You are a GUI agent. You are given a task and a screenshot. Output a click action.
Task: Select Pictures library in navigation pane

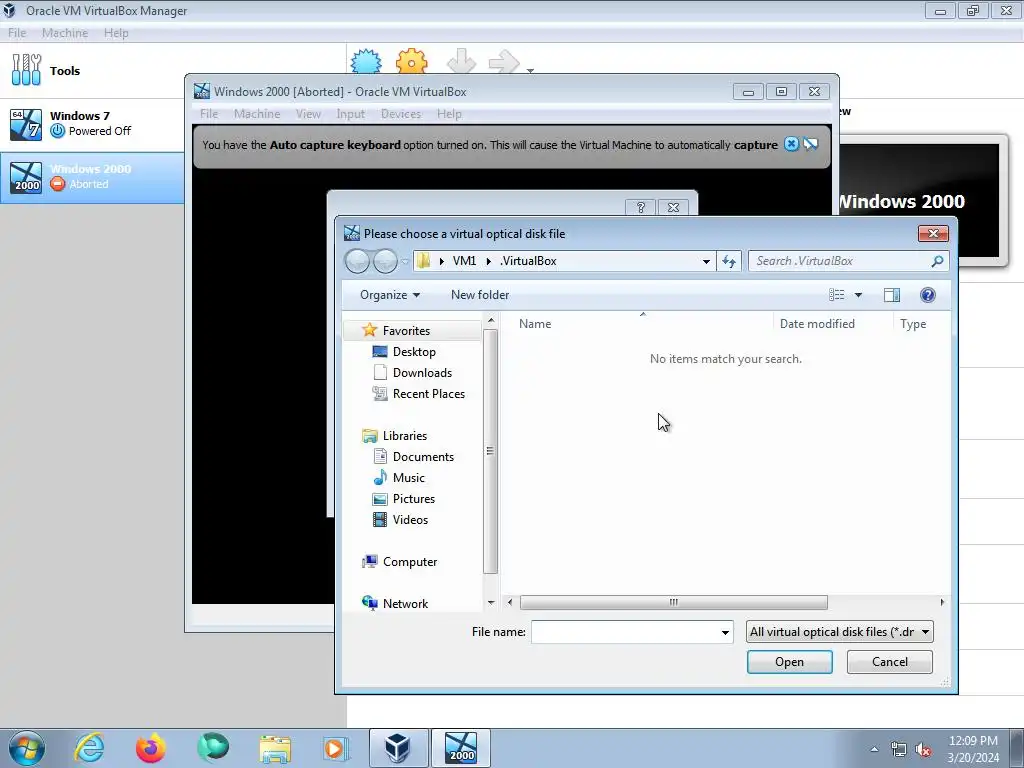(414, 498)
